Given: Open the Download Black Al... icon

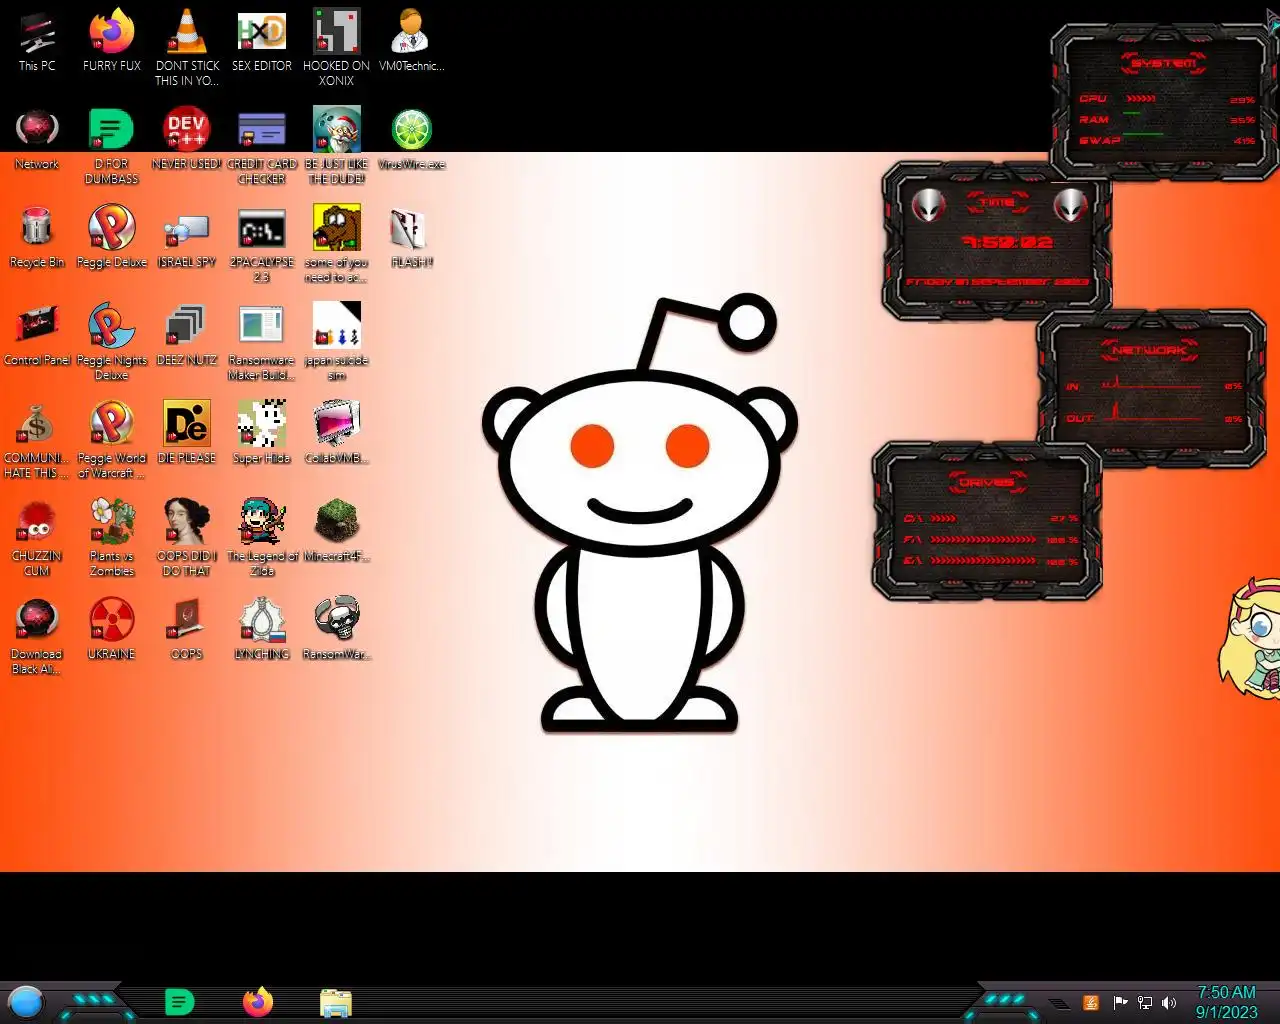Looking at the screenshot, I should (37, 636).
